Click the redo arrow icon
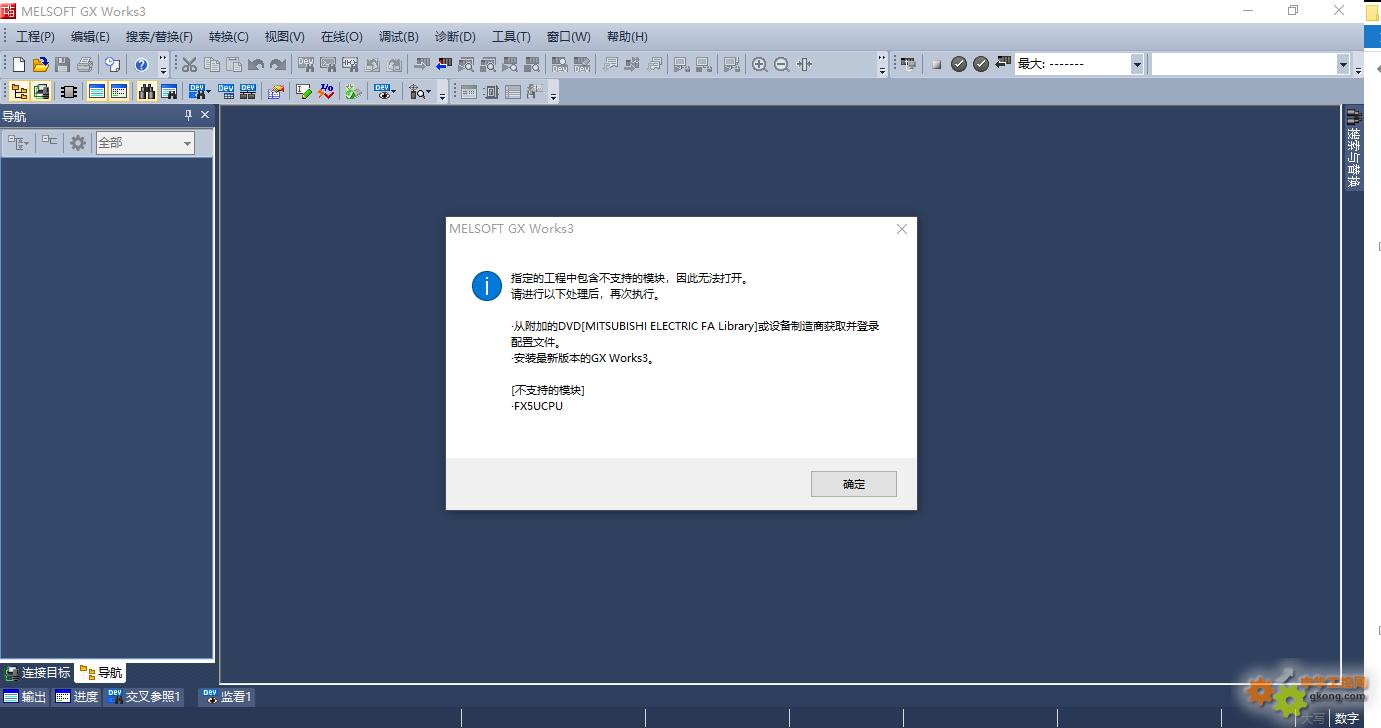 coord(278,64)
